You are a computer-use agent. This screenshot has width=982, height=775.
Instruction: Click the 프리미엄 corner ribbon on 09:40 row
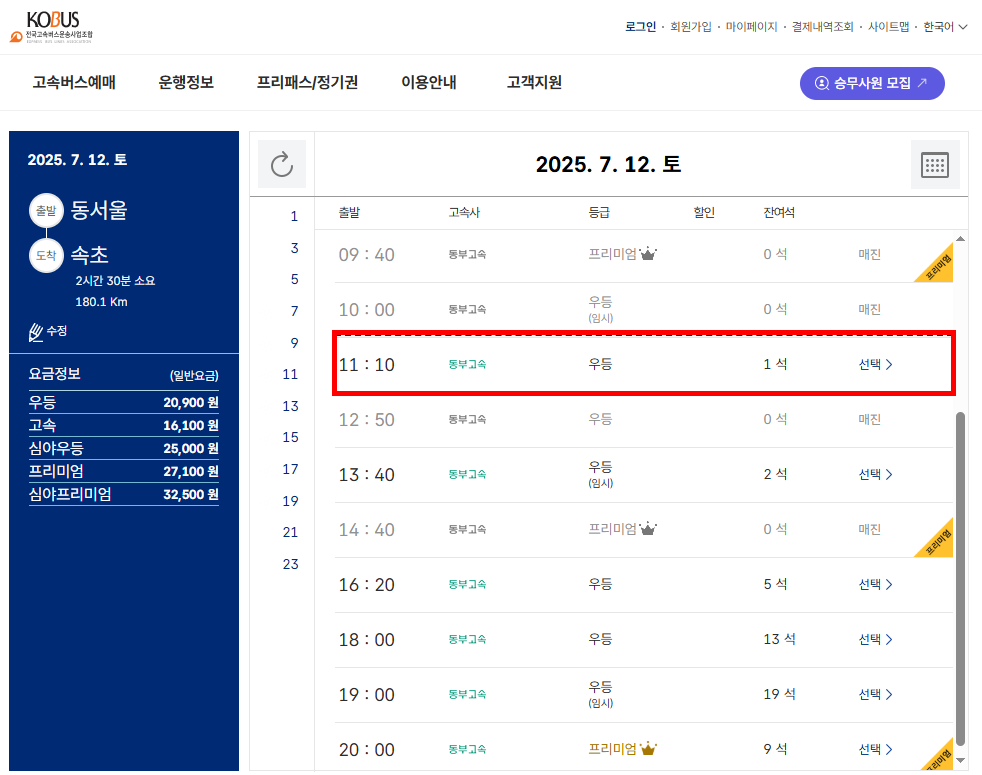(938, 266)
